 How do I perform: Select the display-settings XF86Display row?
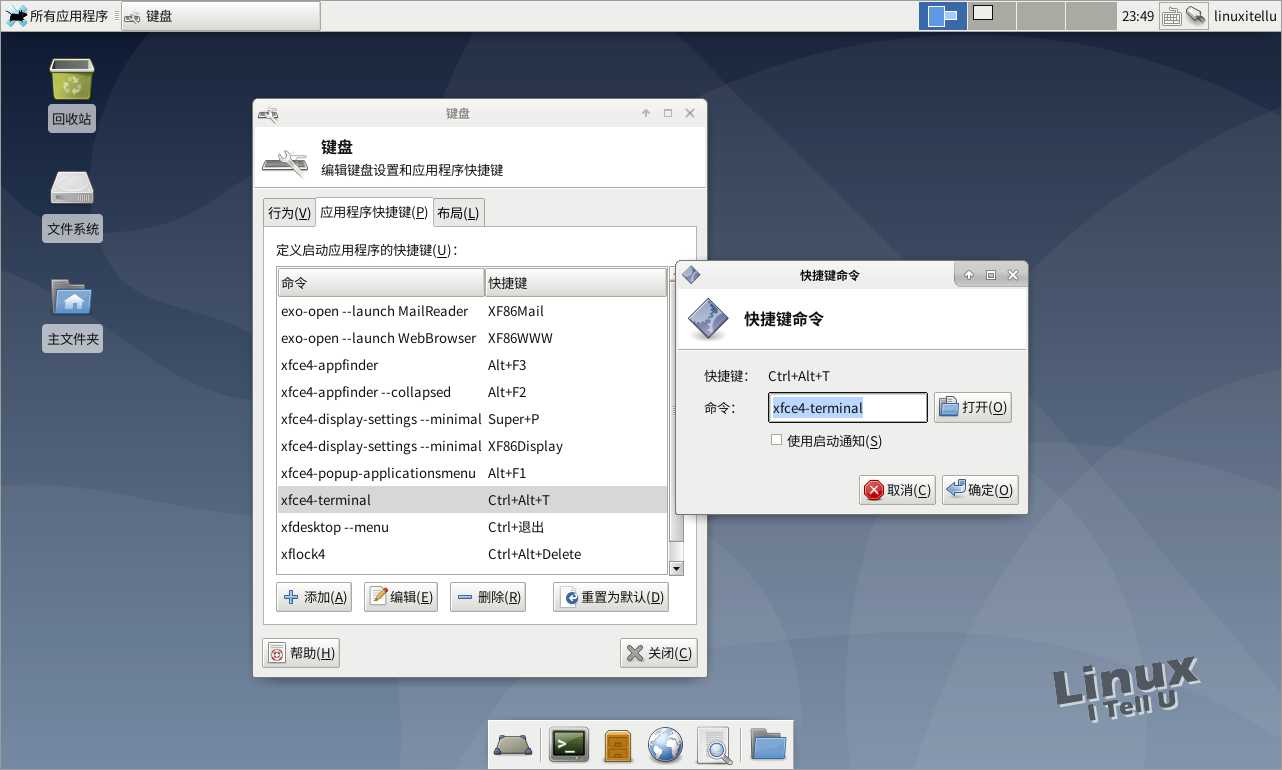pos(472,446)
